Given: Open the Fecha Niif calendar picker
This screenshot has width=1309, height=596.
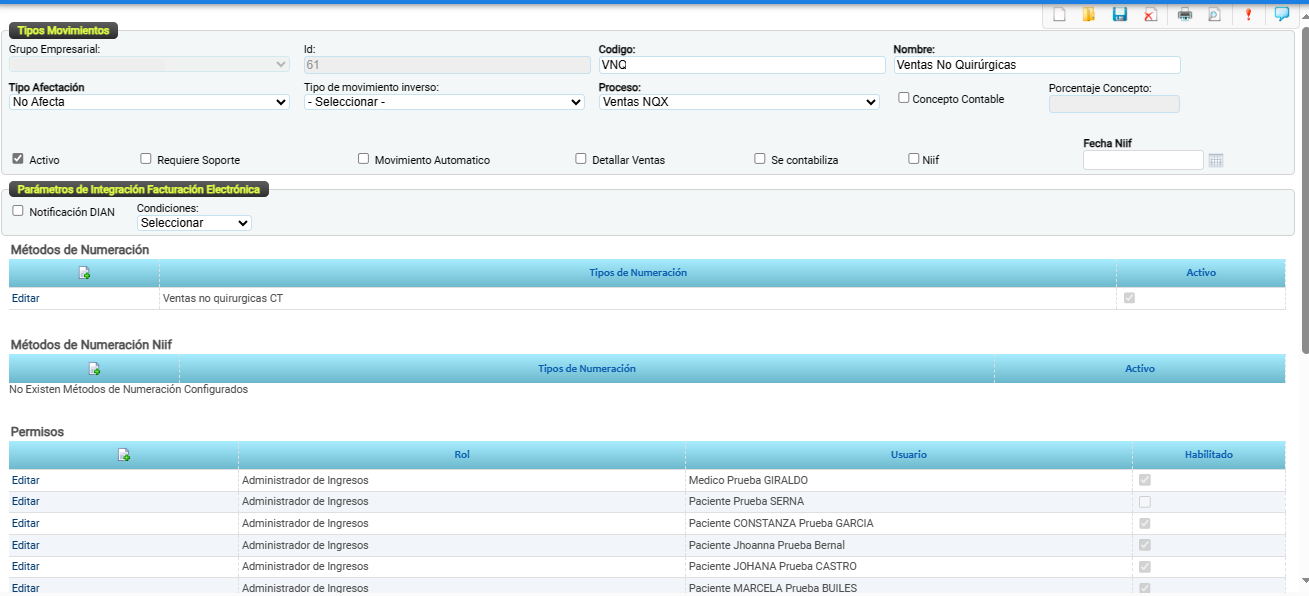Looking at the screenshot, I should tap(1216, 160).
